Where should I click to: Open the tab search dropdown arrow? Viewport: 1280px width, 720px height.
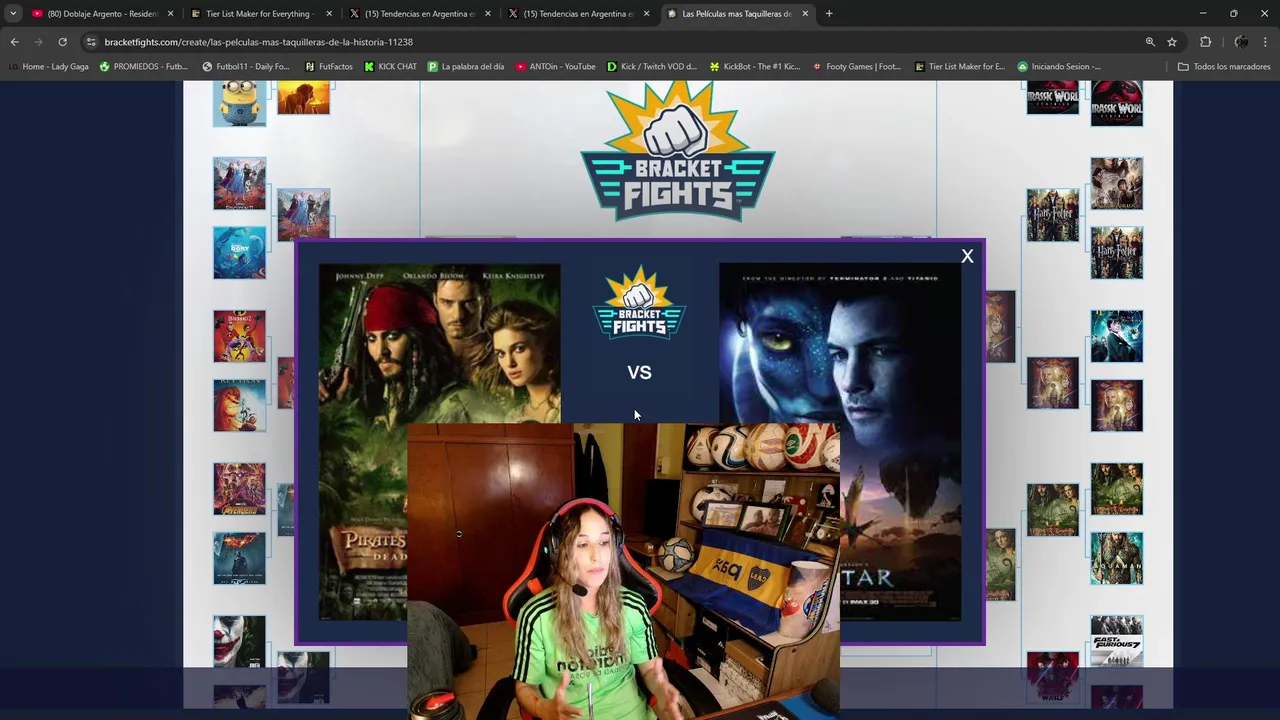pyautogui.click(x=13, y=14)
